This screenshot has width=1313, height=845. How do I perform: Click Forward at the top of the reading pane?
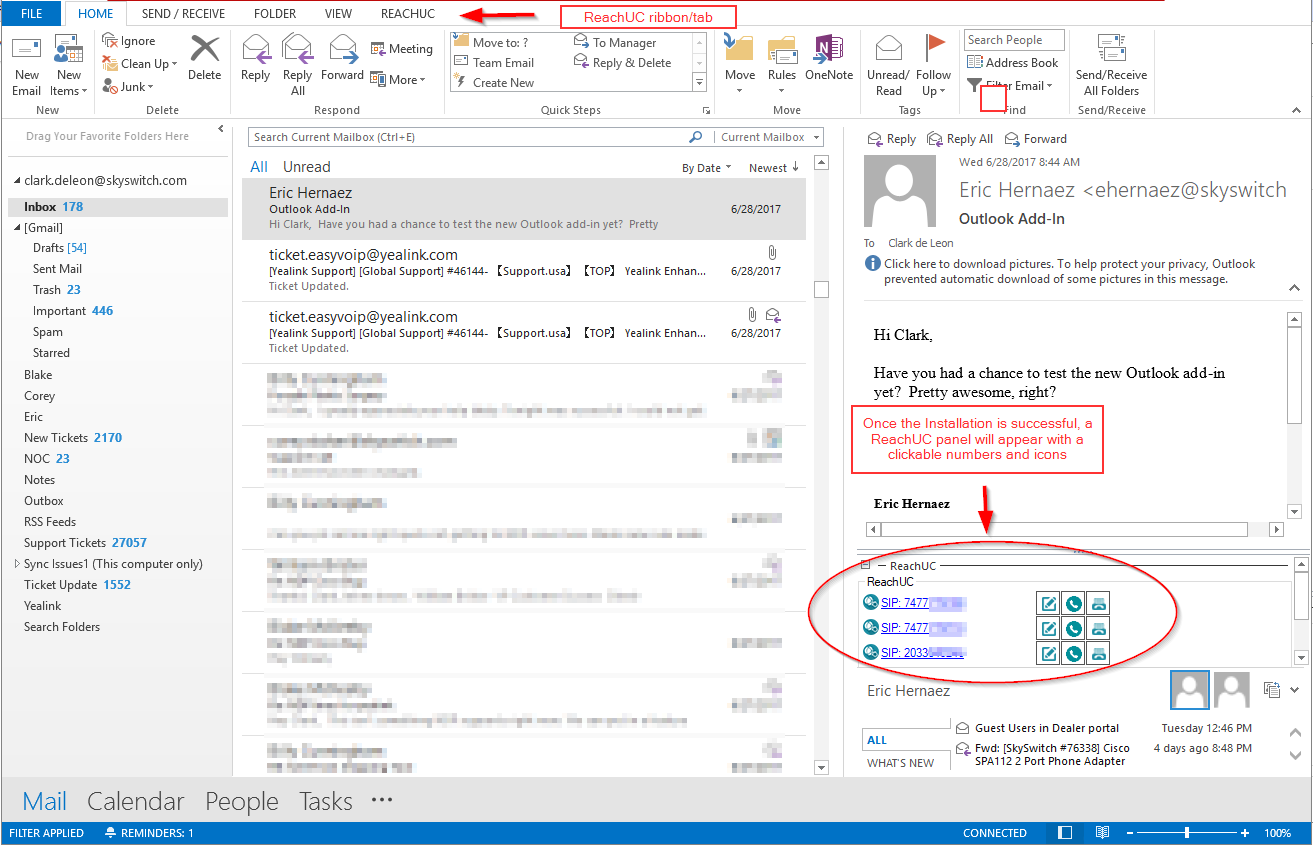pos(1035,139)
